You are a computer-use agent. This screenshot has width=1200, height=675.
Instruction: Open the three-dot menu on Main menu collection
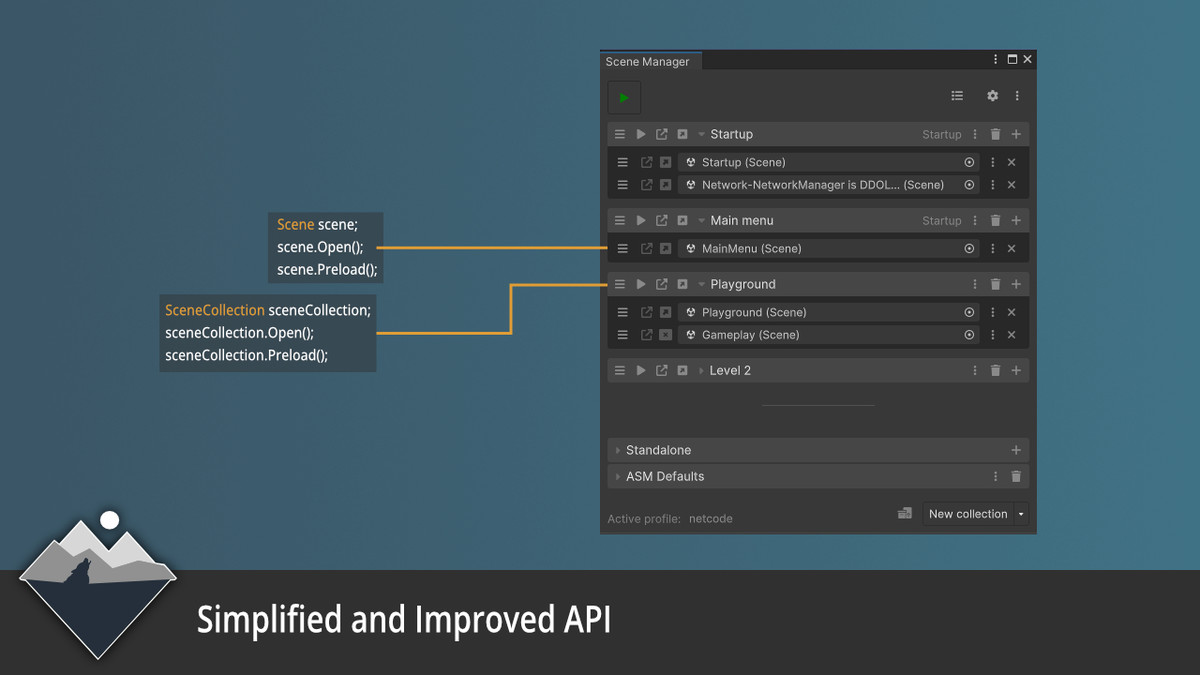[x=974, y=220]
